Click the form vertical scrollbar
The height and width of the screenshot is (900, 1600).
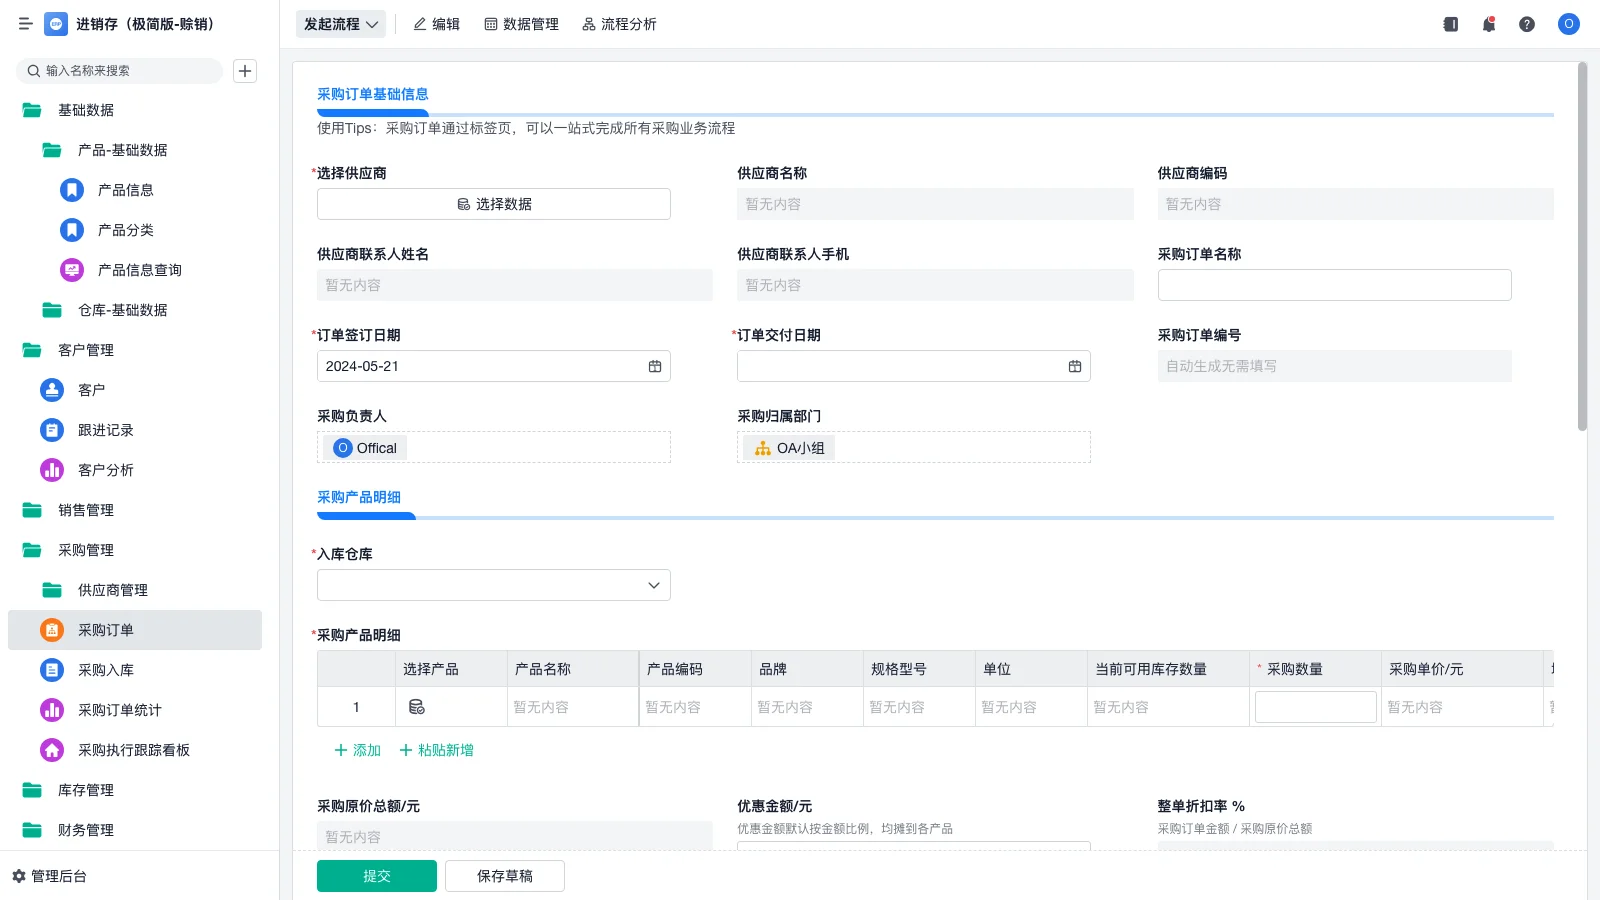click(x=1582, y=247)
